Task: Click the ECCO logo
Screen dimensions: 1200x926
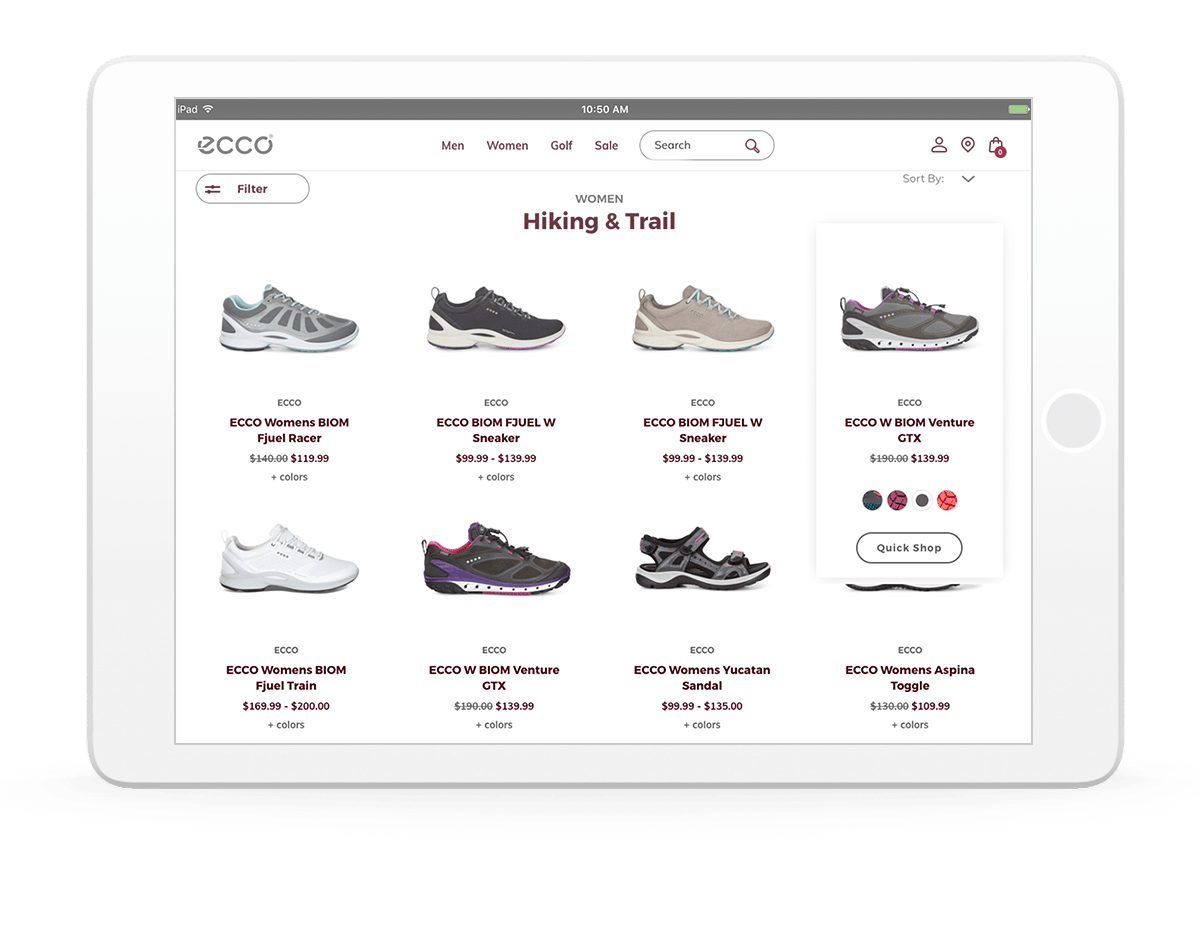Action: pos(235,145)
